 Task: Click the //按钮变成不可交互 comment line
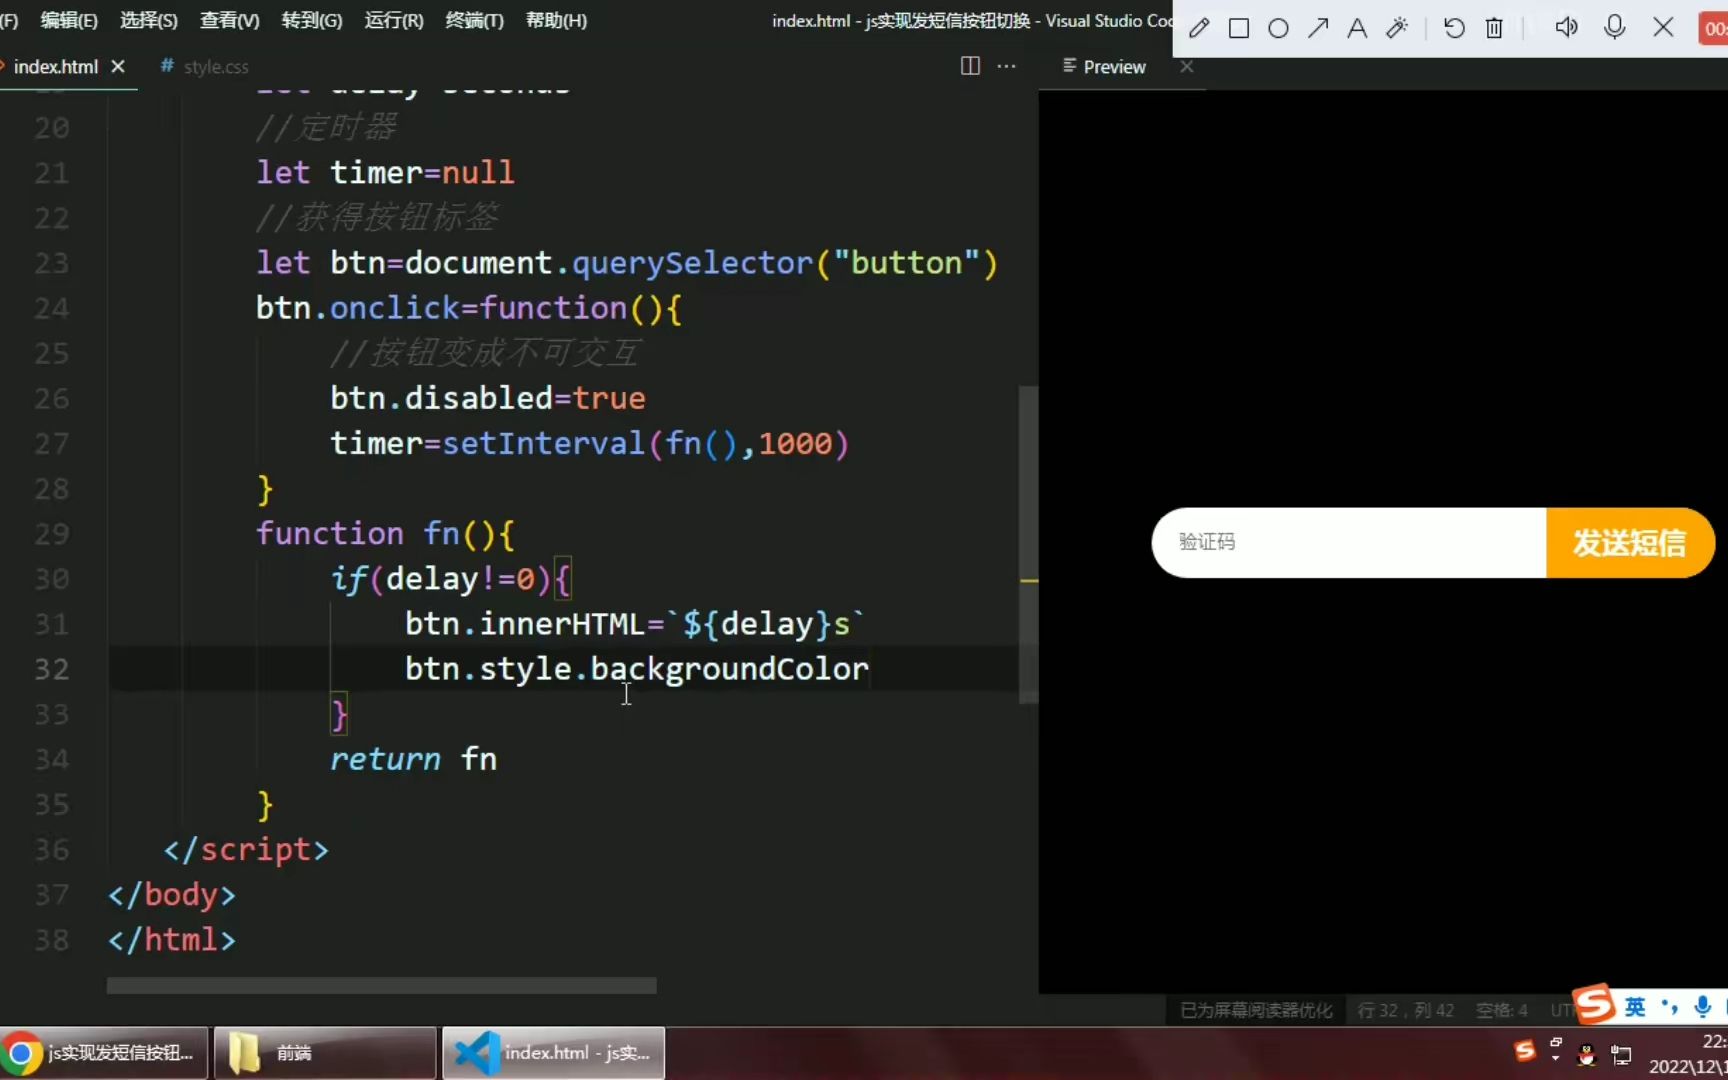pyautogui.click(x=485, y=353)
